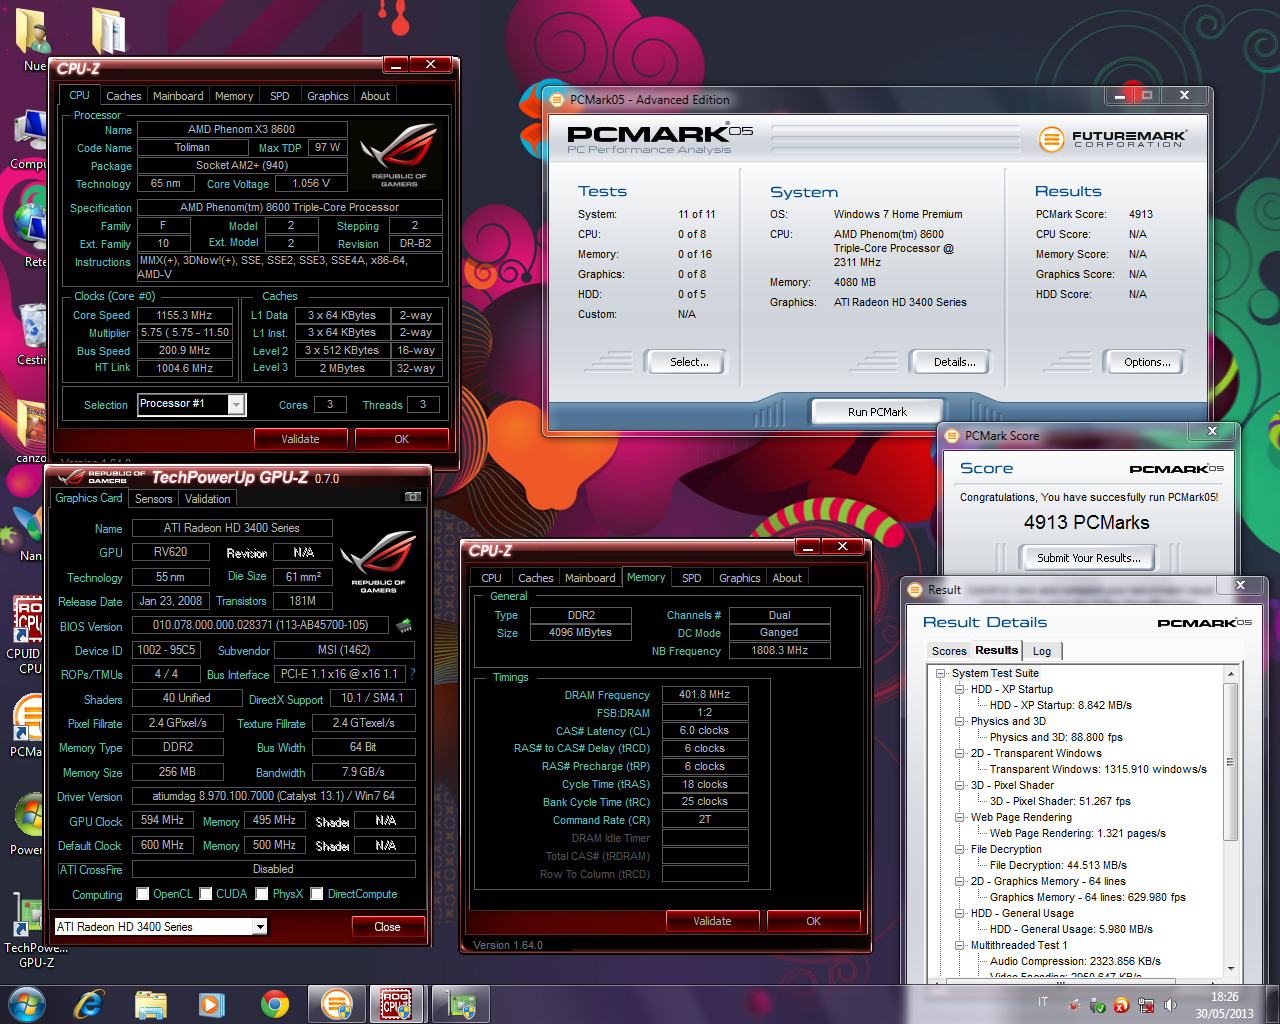Open Windows Explorer folder taskbar icon
This screenshot has width=1280, height=1024.
point(150,1003)
